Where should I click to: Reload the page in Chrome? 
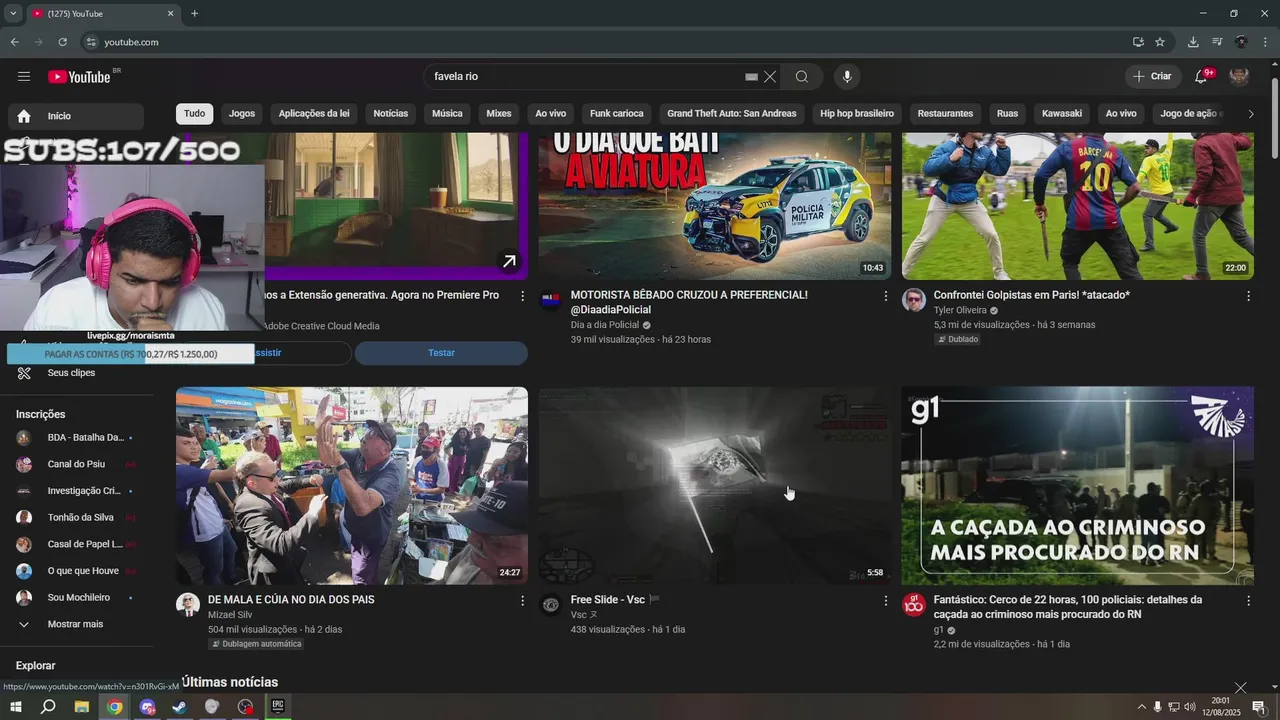(x=62, y=42)
